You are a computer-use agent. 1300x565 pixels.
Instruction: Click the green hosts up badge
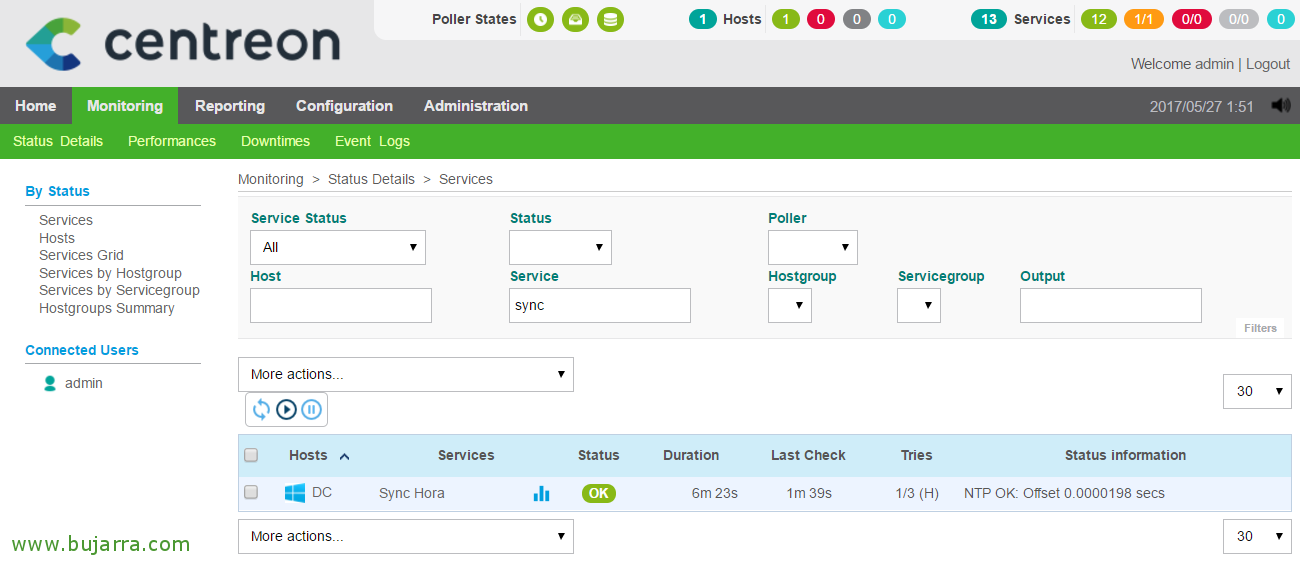pyautogui.click(x=786, y=19)
